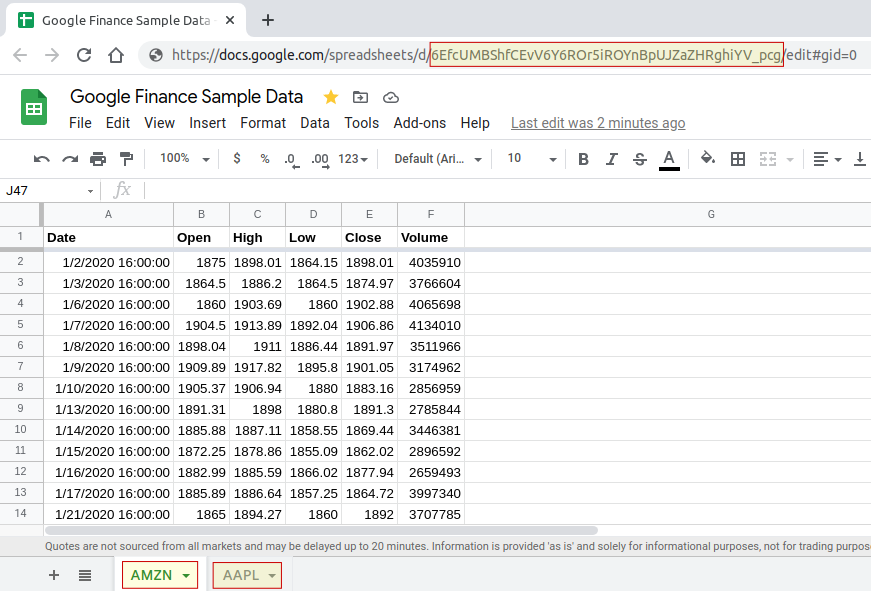Image resolution: width=871 pixels, height=591 pixels.
Task: Format as currency with dollar icon
Action: [x=237, y=158]
